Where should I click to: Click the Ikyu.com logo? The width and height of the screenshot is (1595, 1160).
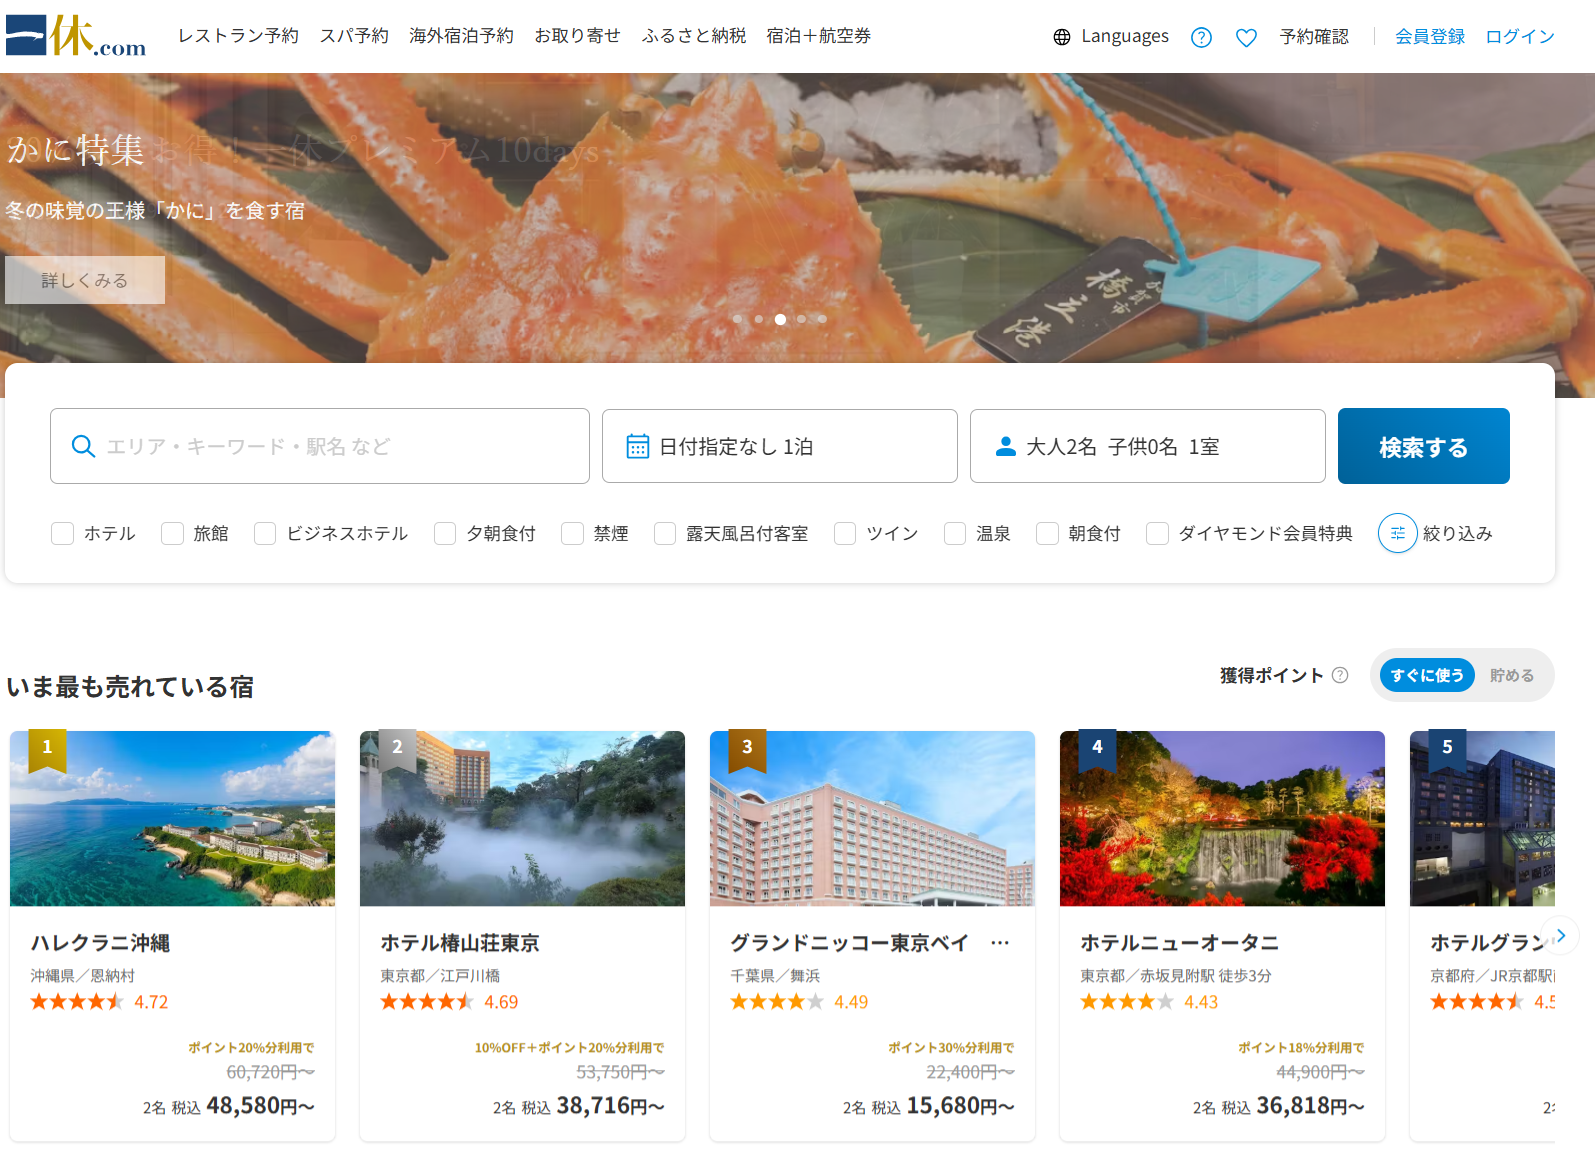pyautogui.click(x=76, y=36)
